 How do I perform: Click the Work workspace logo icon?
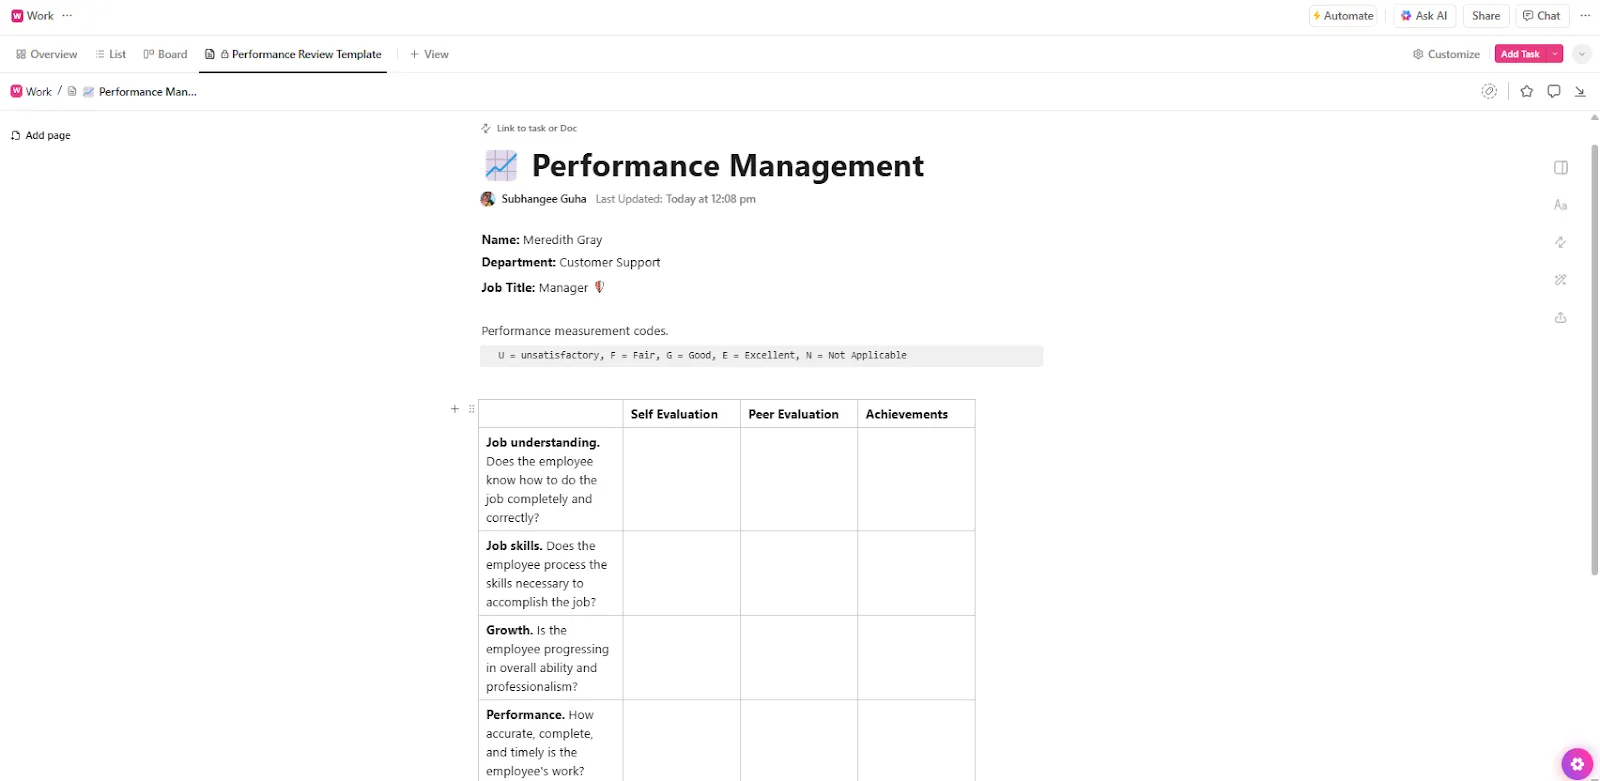click(17, 16)
